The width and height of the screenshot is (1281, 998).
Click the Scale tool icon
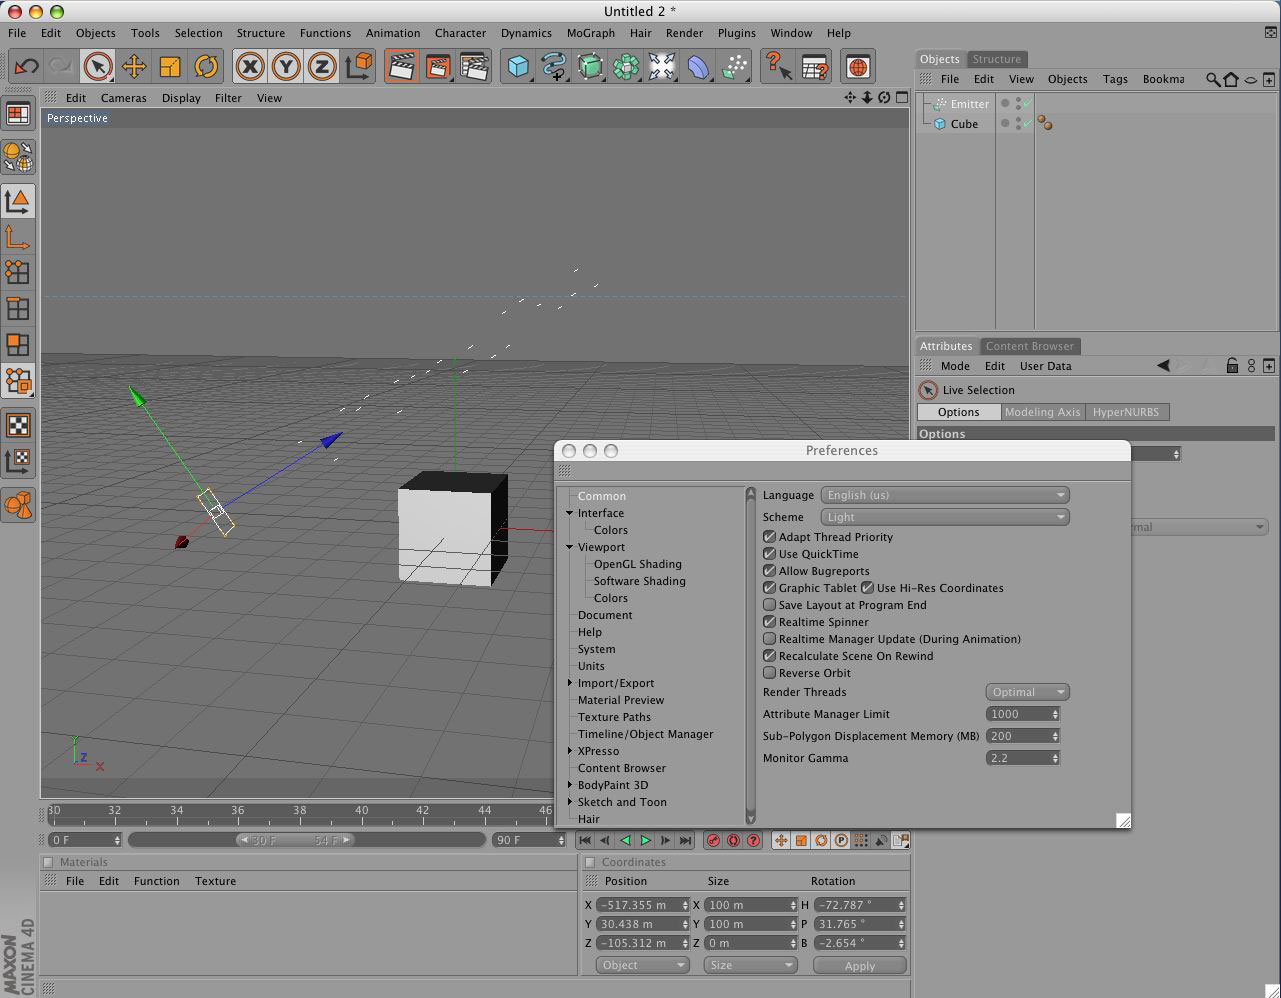(x=170, y=67)
